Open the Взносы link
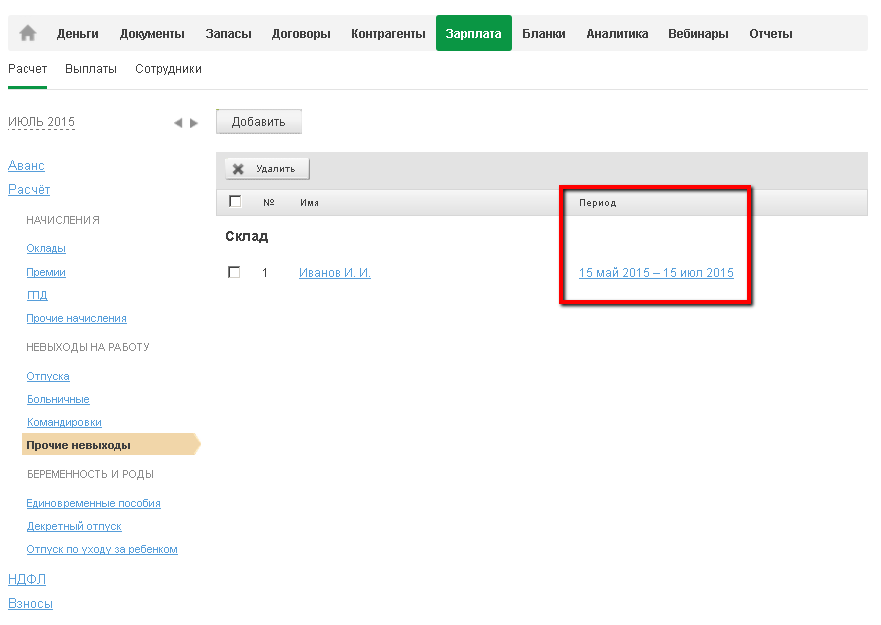The height and width of the screenshot is (625, 881). tap(30, 604)
